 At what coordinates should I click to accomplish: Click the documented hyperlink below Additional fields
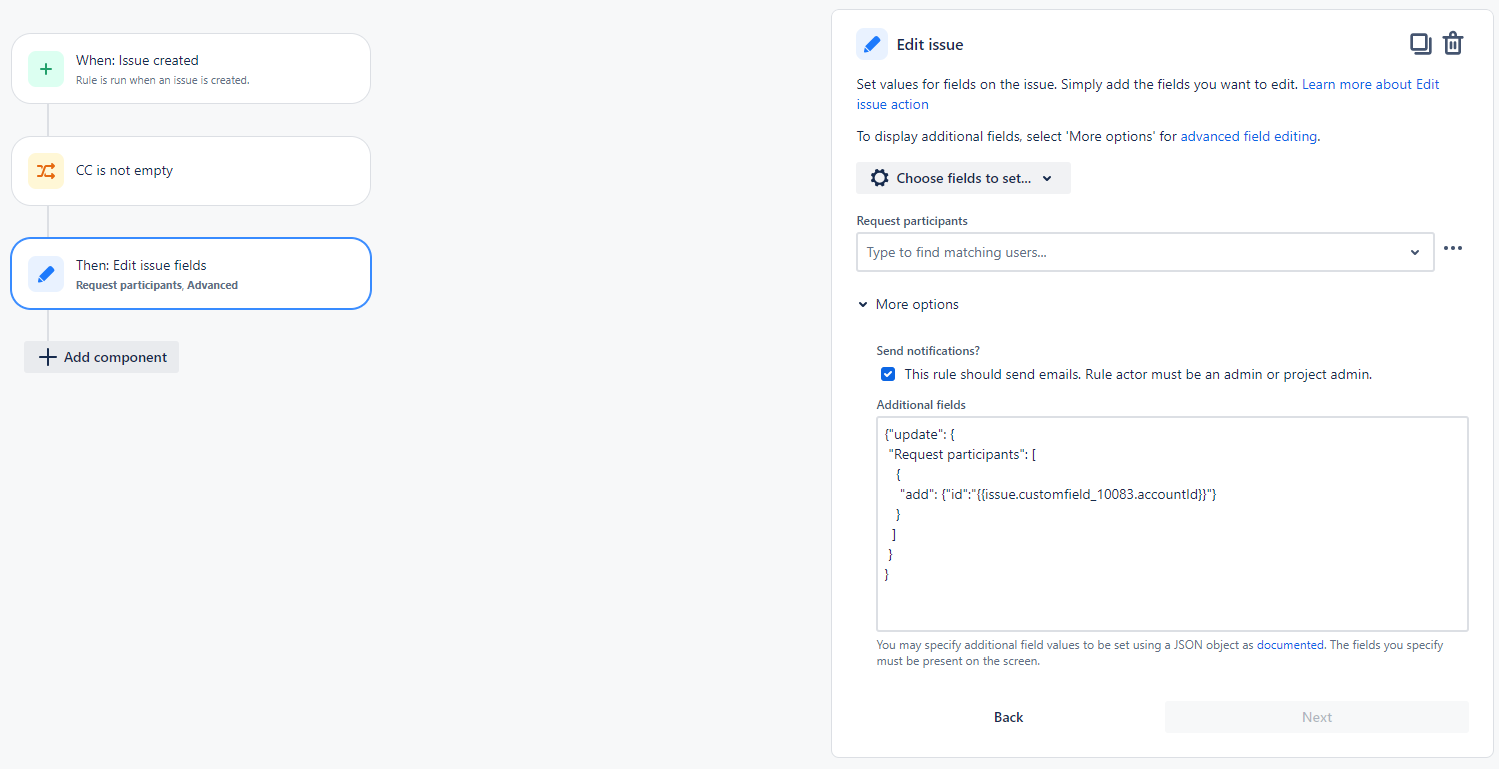[1290, 645]
